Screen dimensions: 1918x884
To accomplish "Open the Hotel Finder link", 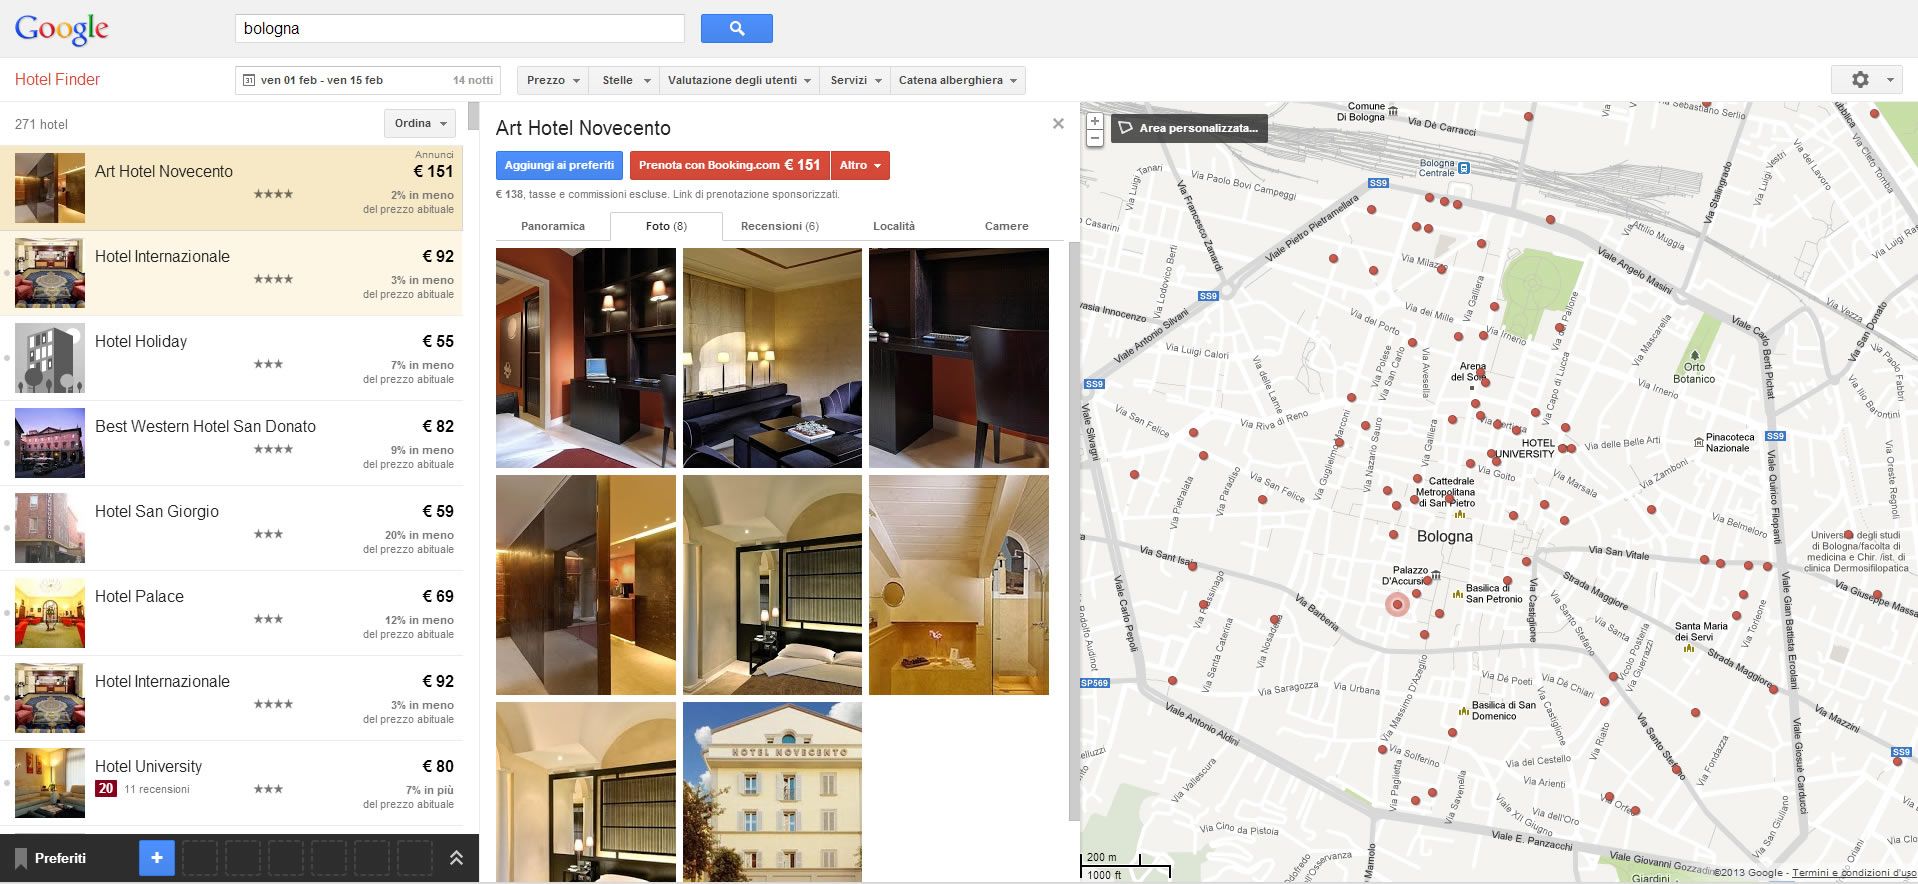I will coord(57,80).
